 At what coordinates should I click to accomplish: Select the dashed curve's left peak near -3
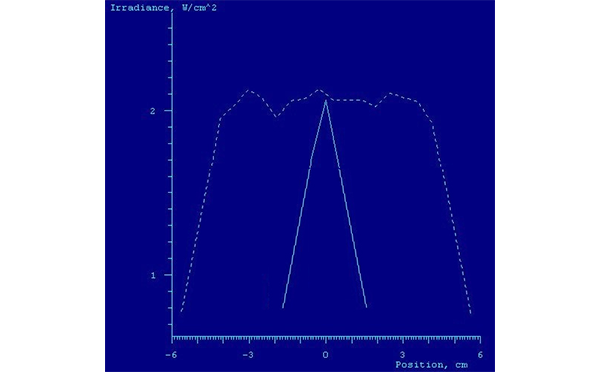coord(249,90)
